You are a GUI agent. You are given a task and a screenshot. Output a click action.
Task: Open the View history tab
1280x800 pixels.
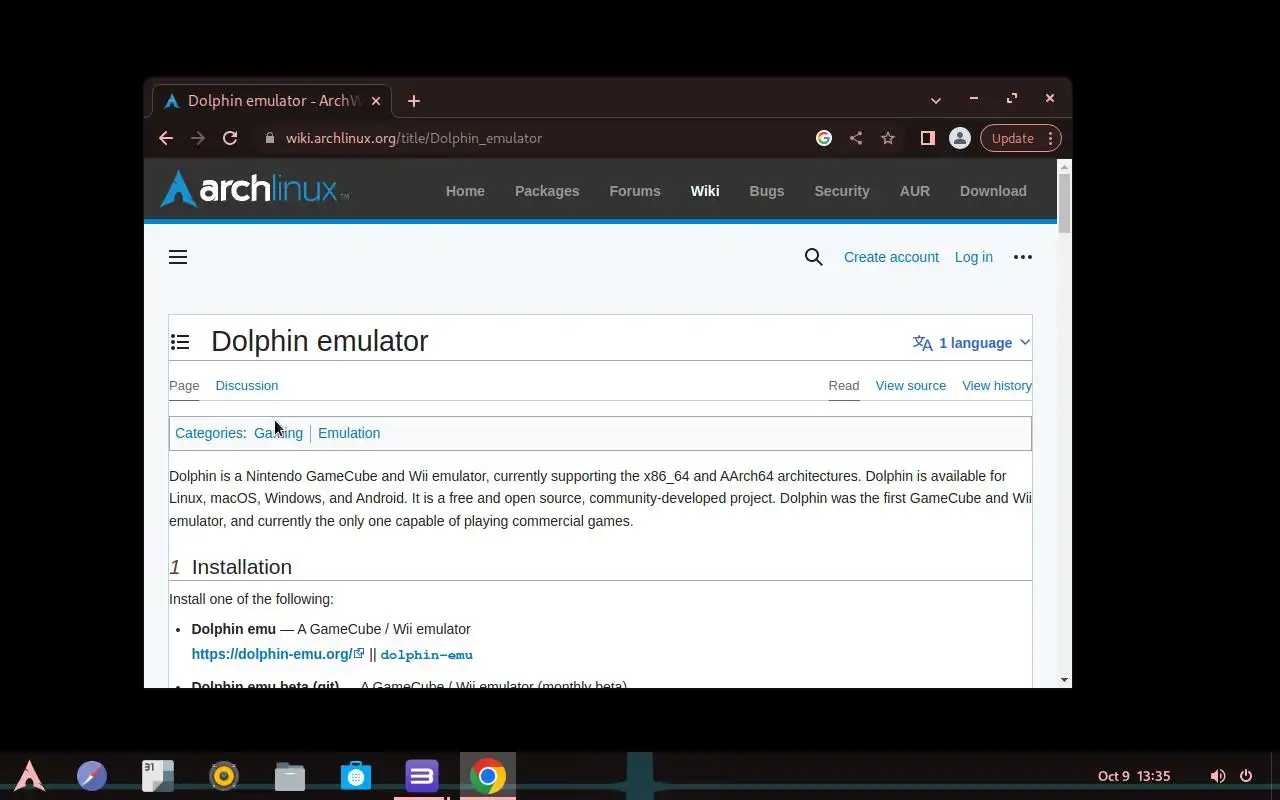[x=997, y=385]
